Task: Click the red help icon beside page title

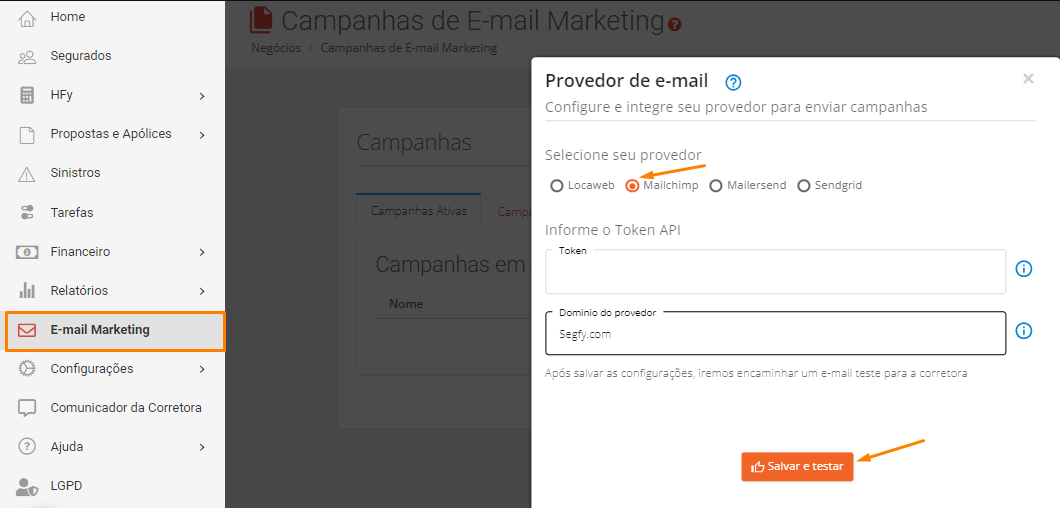Action: point(675,24)
